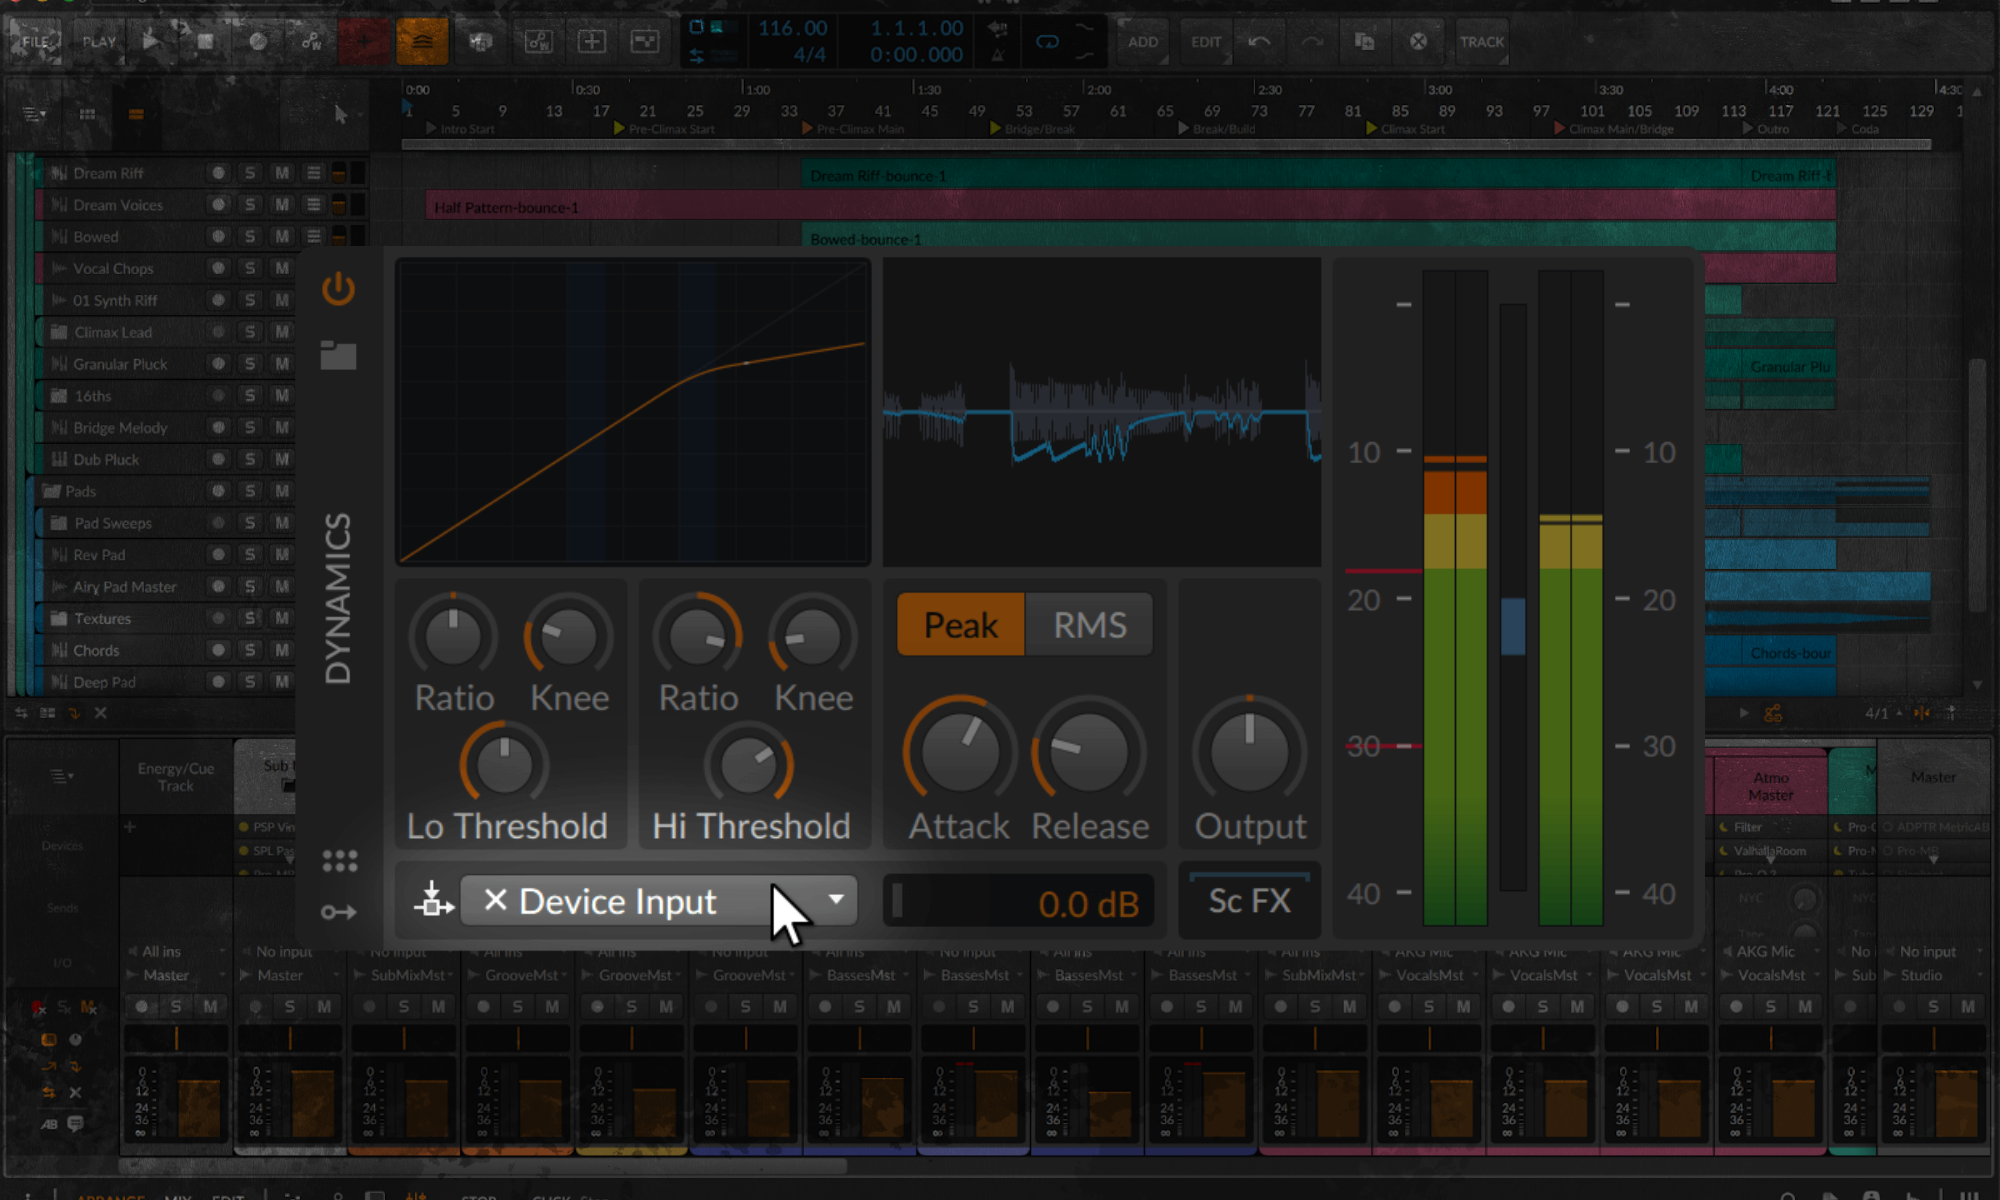The height and width of the screenshot is (1200, 2000).
Task: Switch detection to RMS mode
Action: [x=1089, y=625]
